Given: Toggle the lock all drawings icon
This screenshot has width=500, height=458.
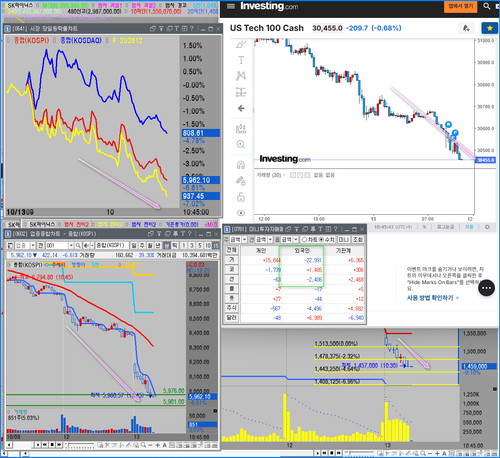Looking at the screenshot, I should coord(241,197).
